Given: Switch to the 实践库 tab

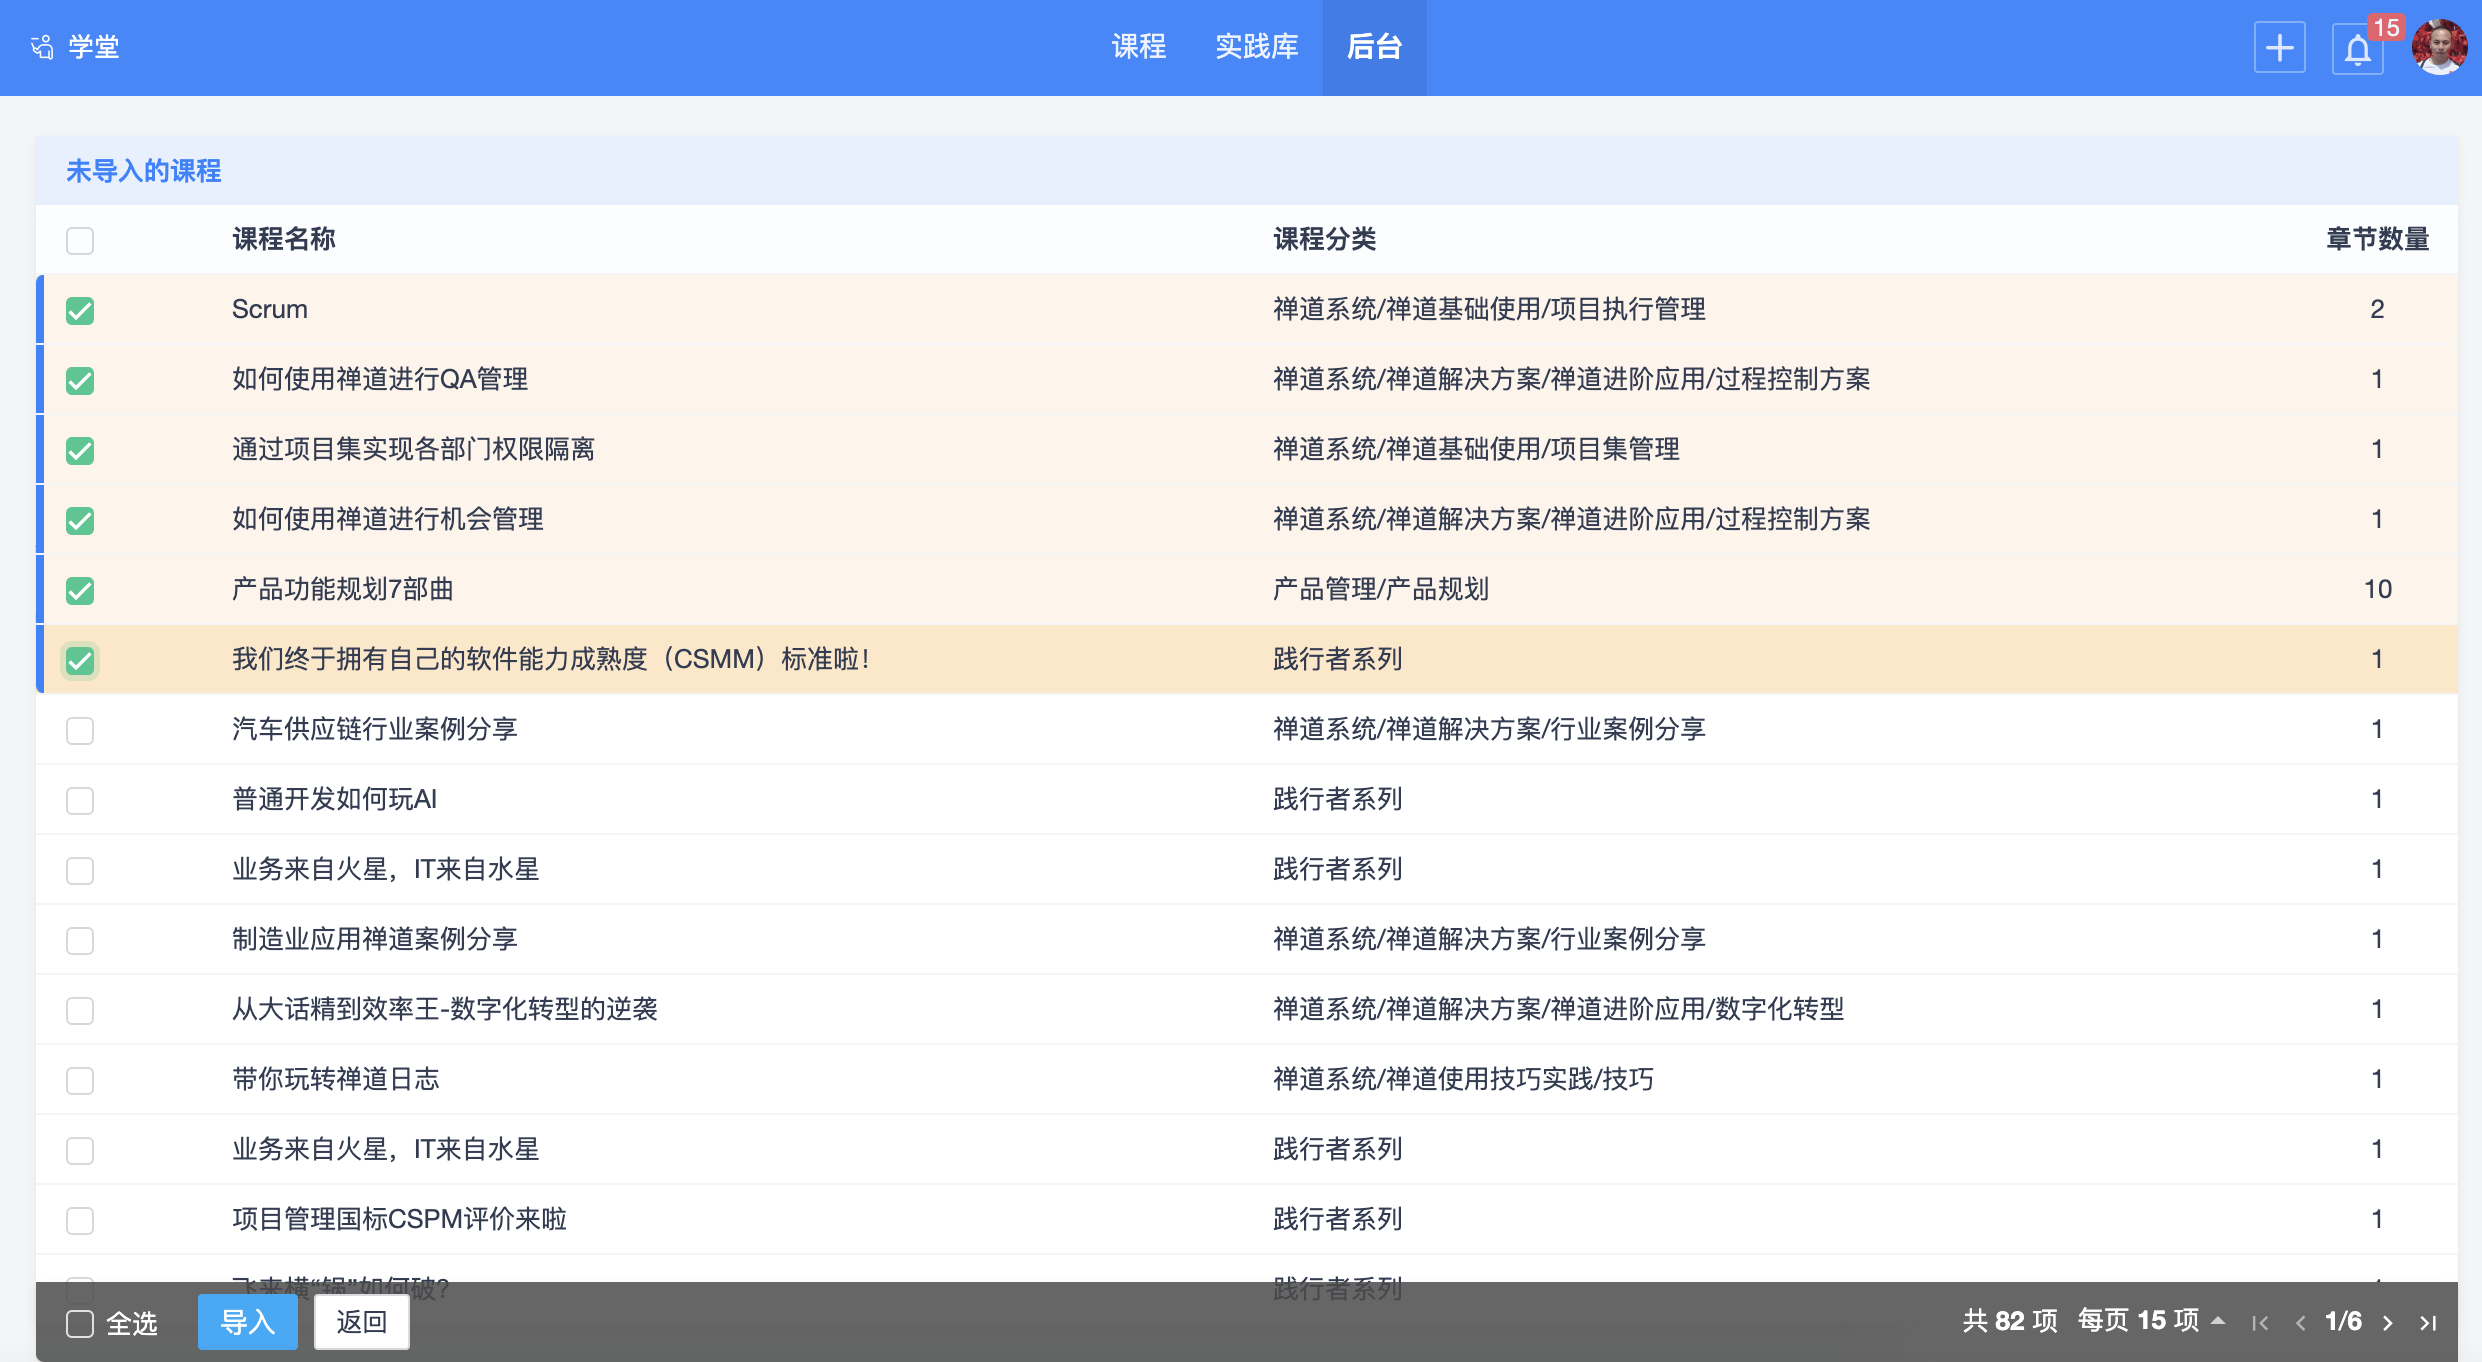Looking at the screenshot, I should (1256, 47).
